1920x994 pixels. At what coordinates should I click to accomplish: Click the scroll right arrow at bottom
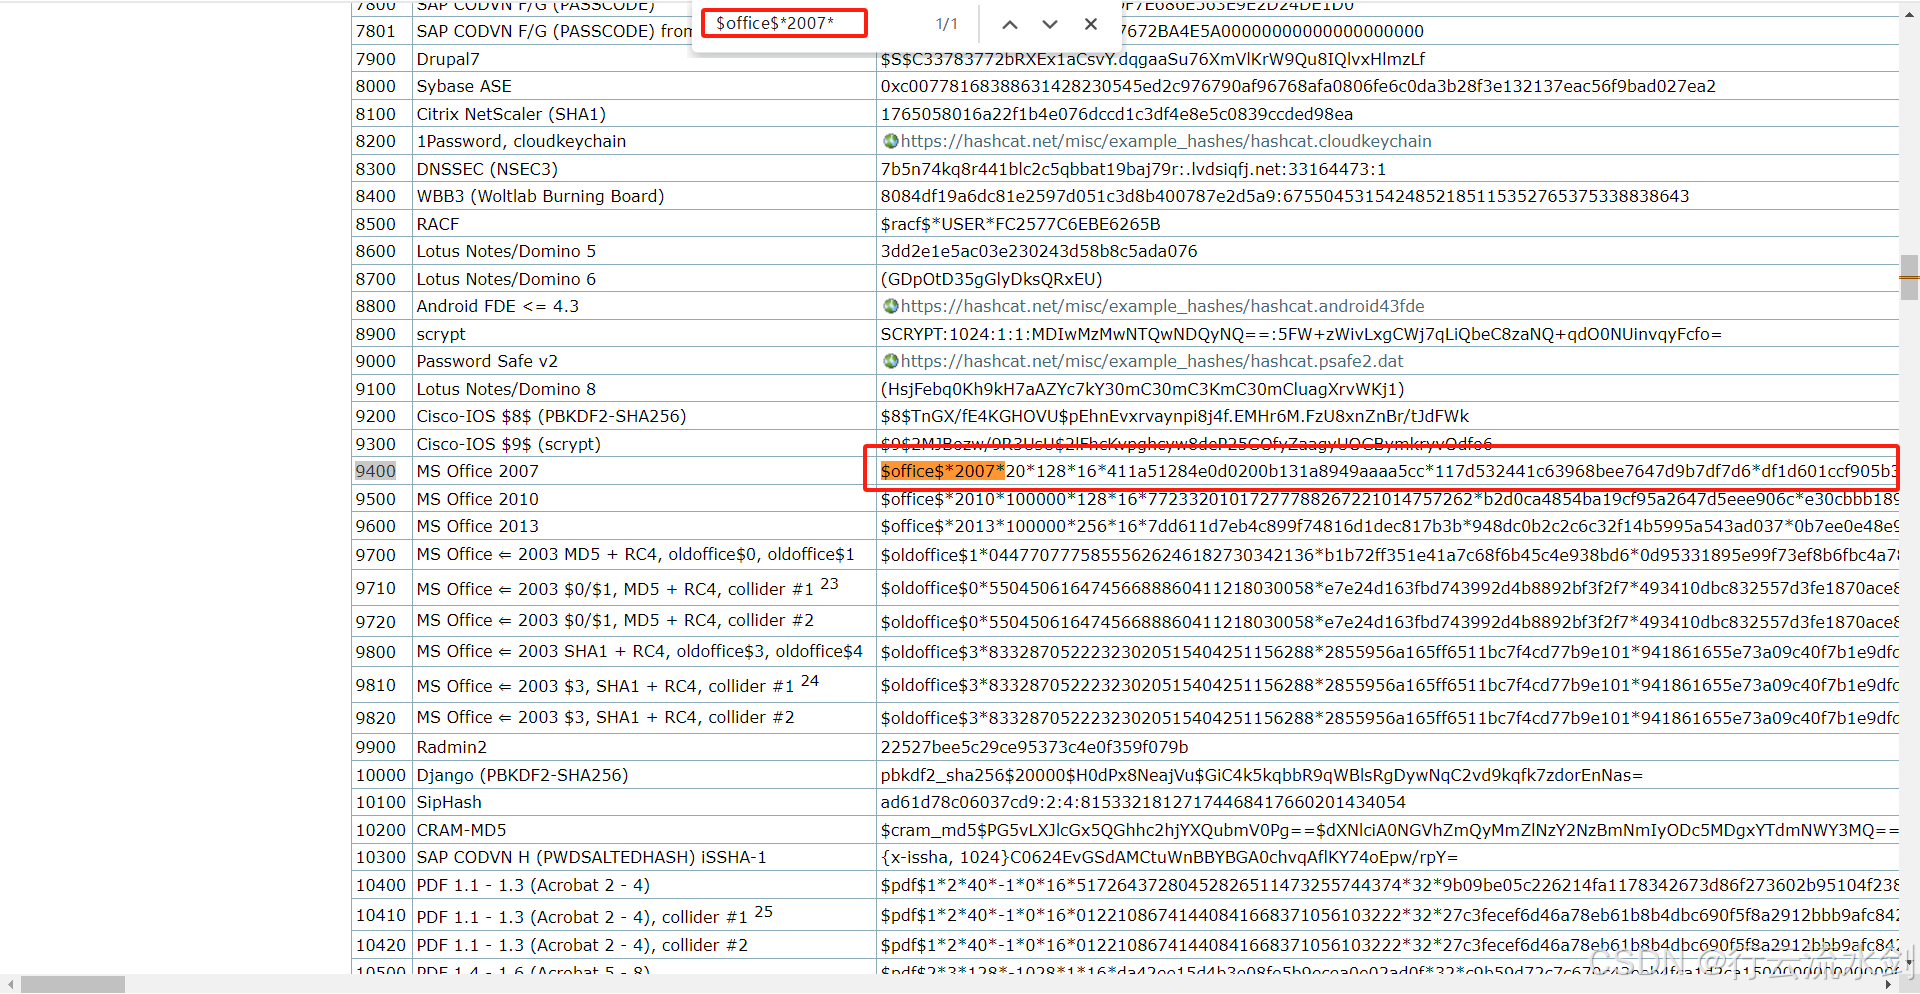pos(1890,984)
